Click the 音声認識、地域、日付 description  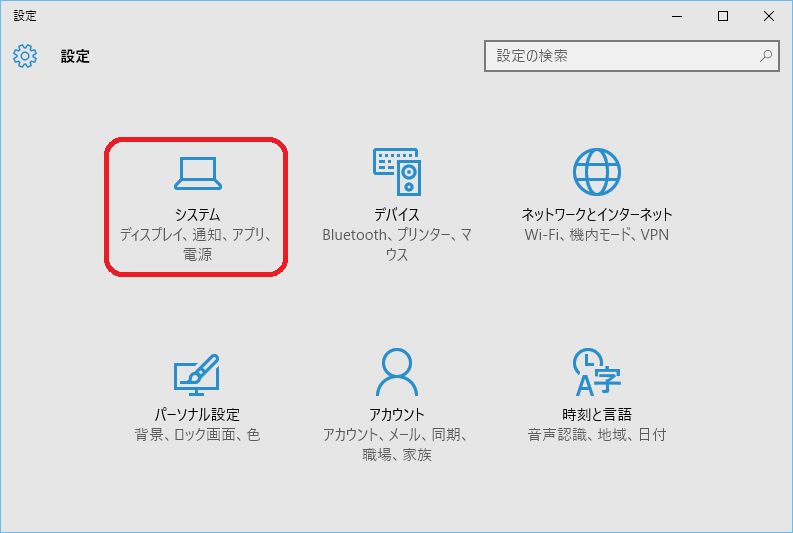coord(597,434)
